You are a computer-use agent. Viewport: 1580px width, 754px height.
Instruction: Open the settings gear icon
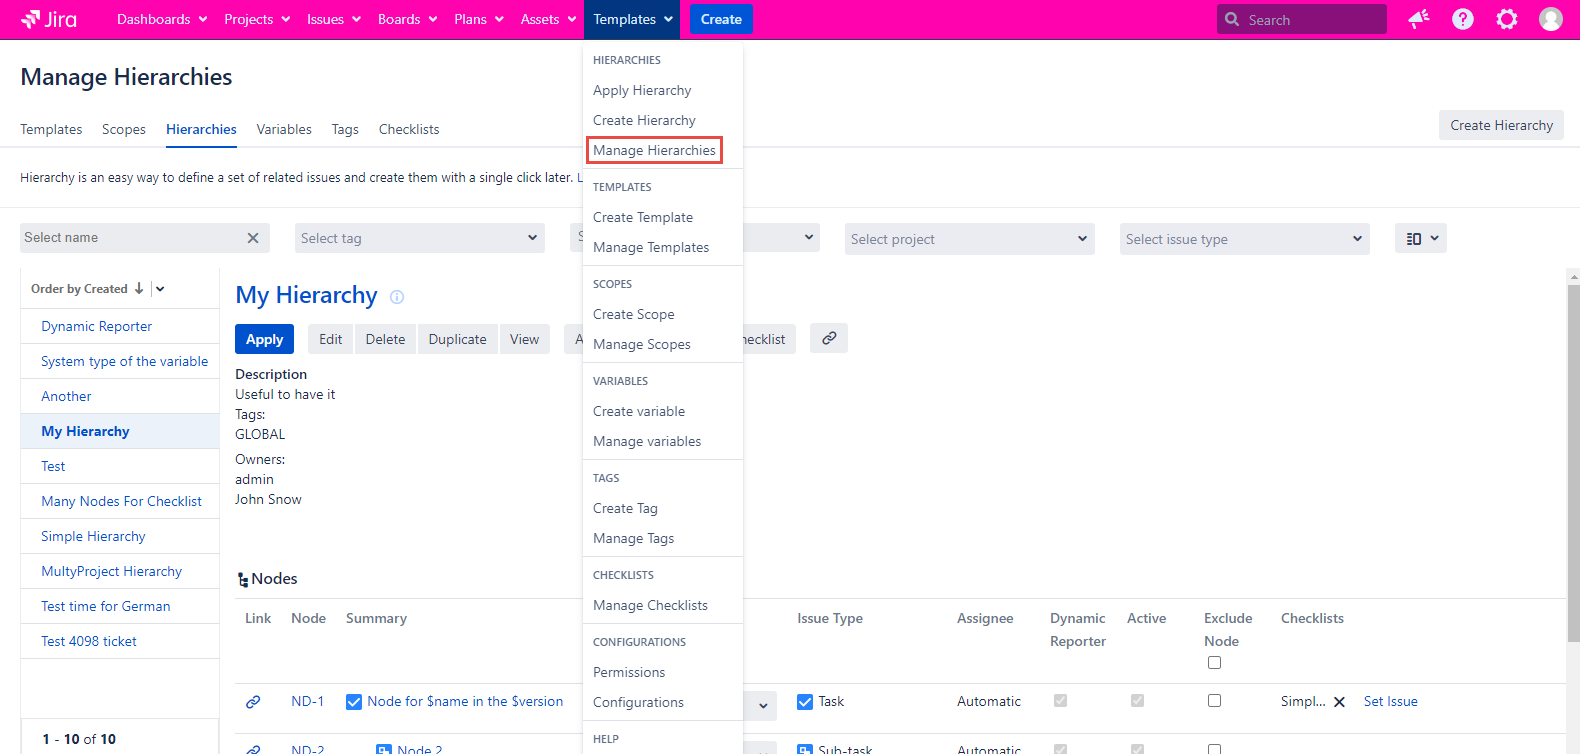pyautogui.click(x=1506, y=19)
